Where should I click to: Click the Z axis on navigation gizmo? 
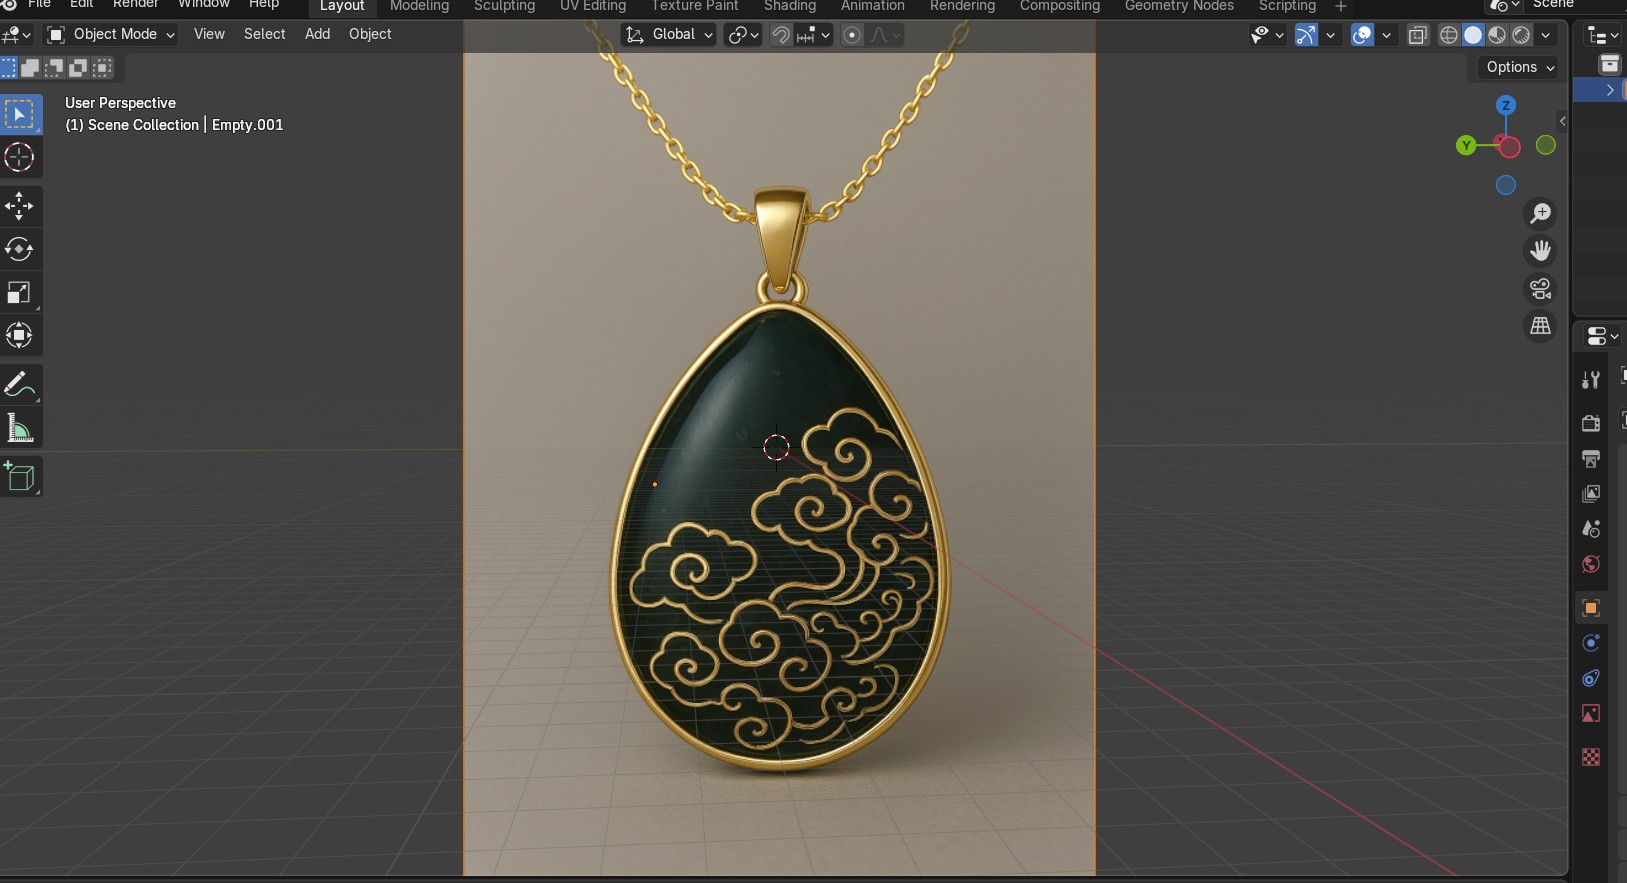click(1505, 105)
